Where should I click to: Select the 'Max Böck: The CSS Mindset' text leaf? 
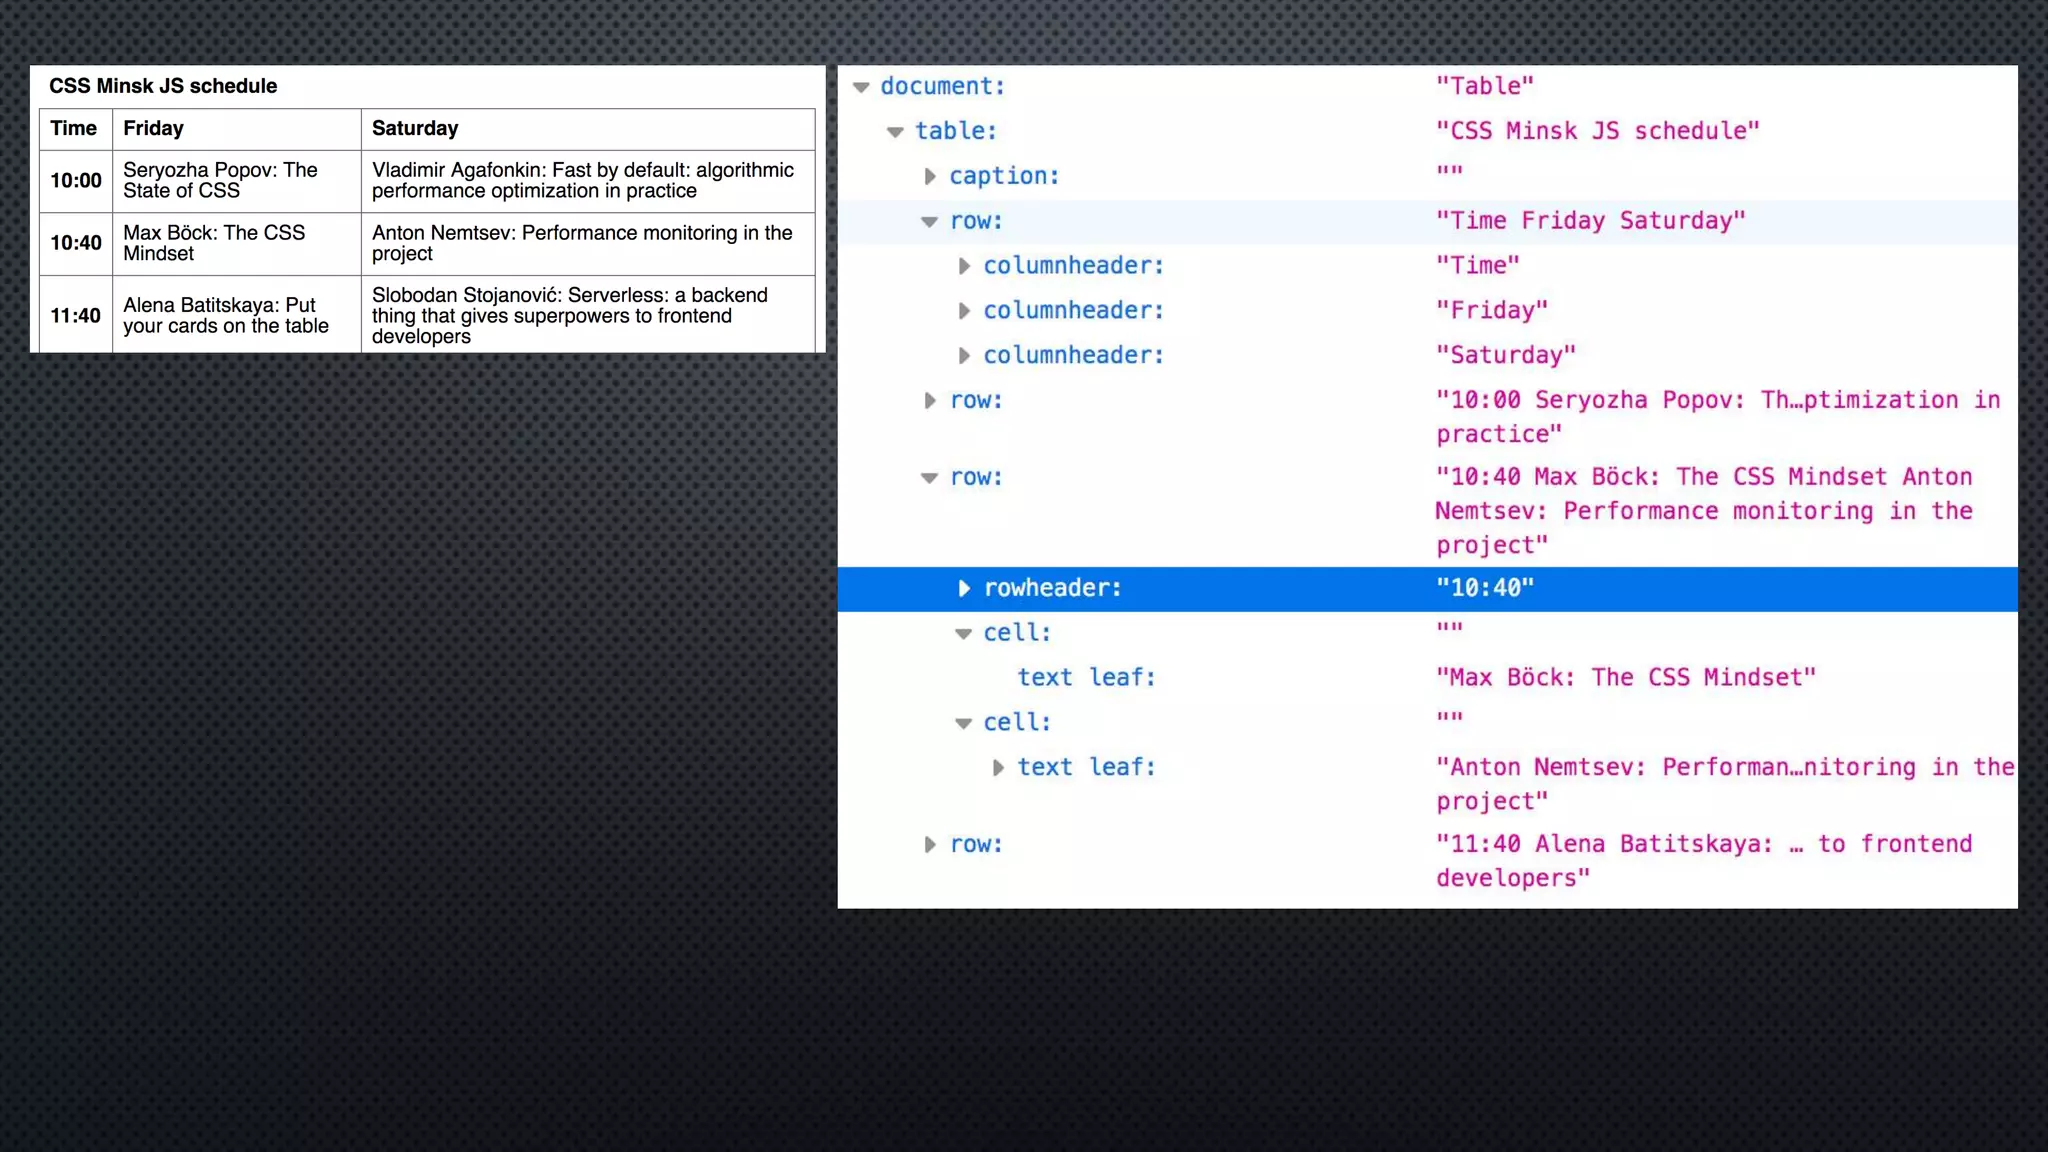click(1086, 678)
